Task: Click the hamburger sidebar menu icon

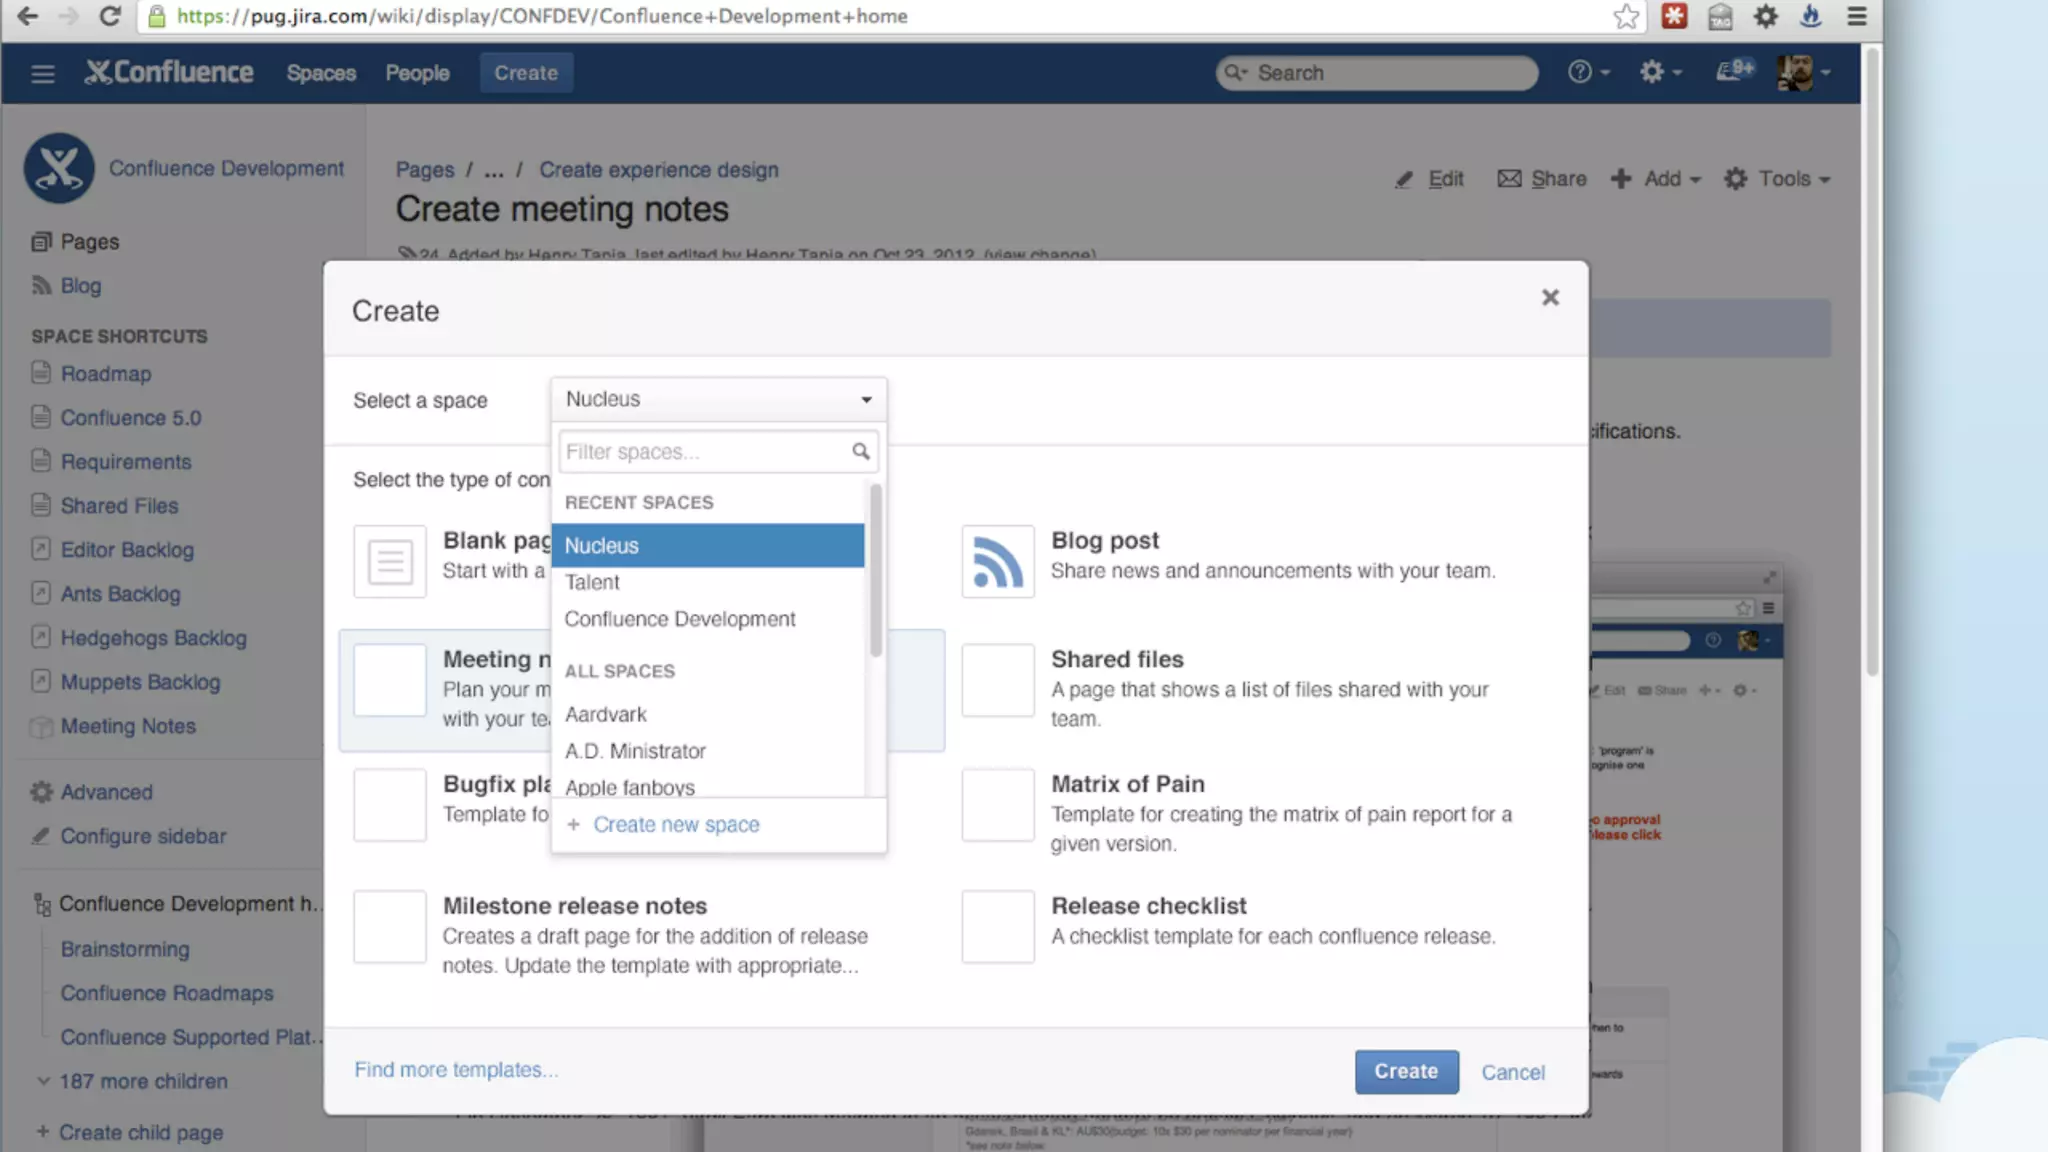Action: tap(42, 73)
